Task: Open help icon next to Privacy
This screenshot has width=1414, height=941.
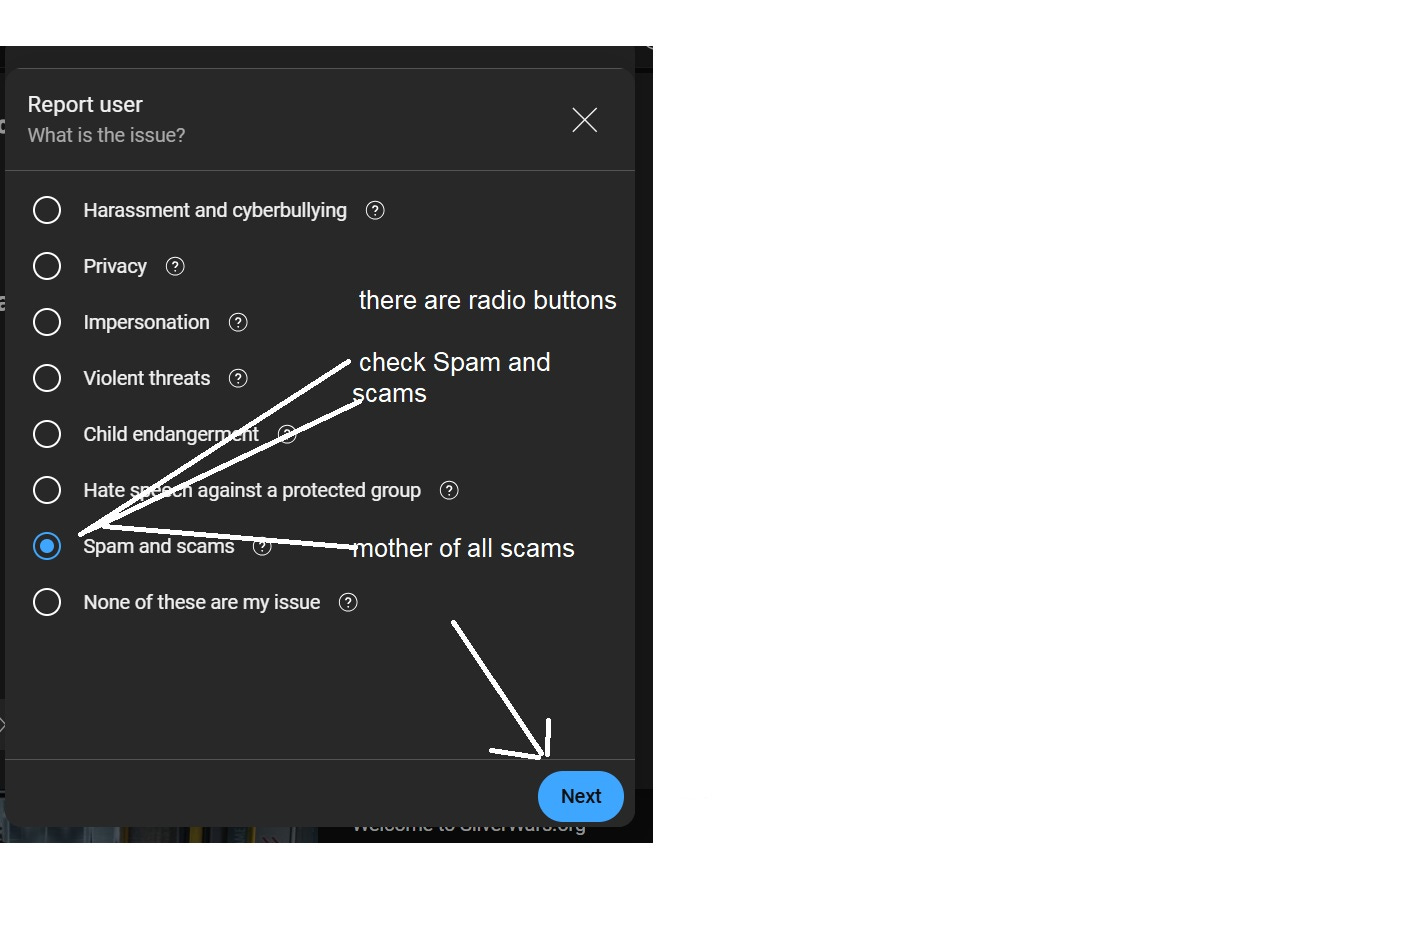Action: (175, 266)
